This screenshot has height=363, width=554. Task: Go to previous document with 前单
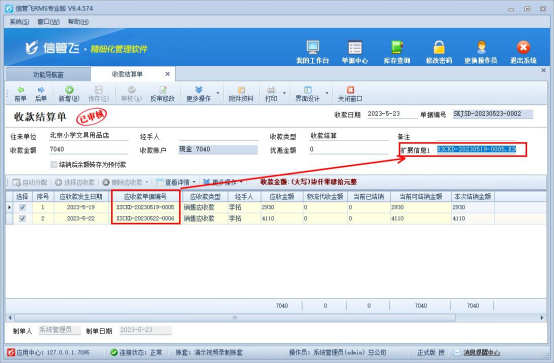pos(20,94)
